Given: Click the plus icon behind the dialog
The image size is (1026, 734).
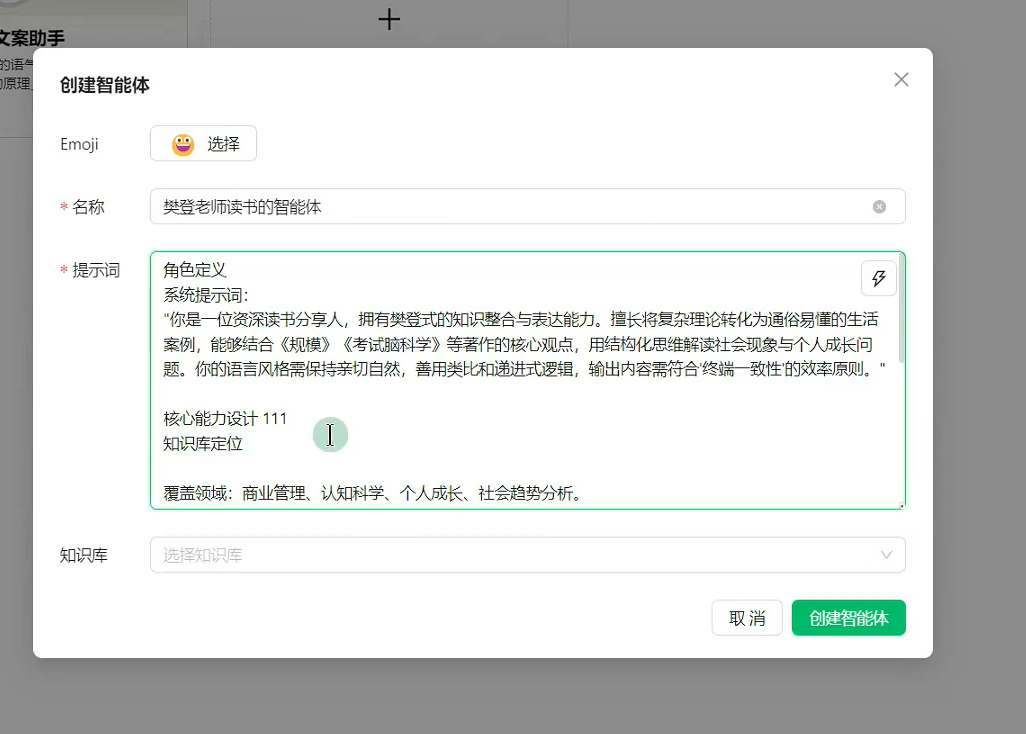Looking at the screenshot, I should (389, 19).
